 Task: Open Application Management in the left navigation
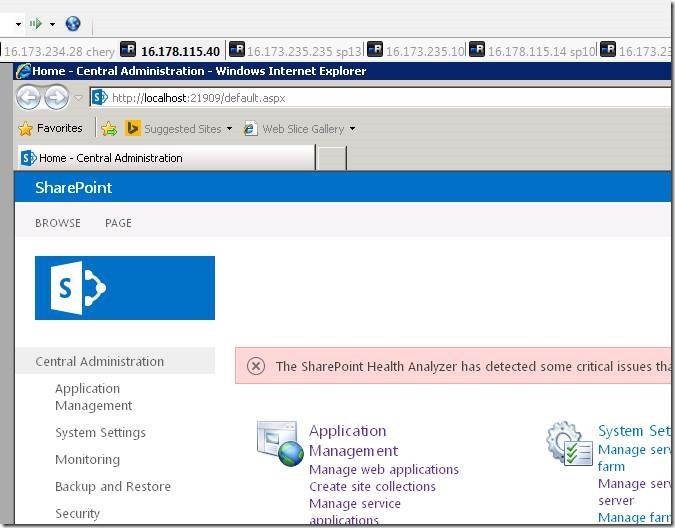(93, 397)
